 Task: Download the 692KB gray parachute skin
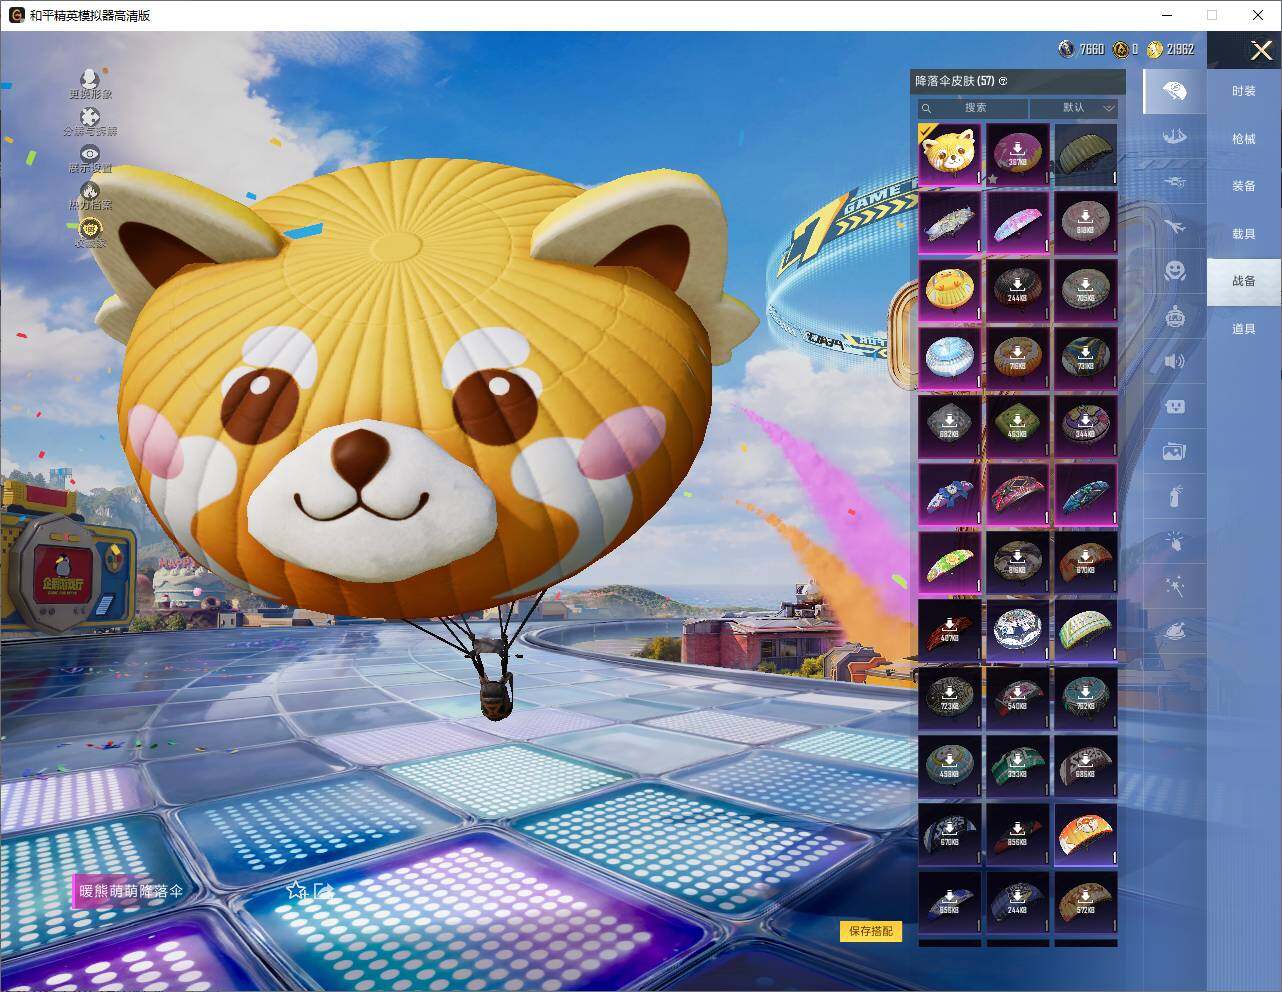(950, 426)
